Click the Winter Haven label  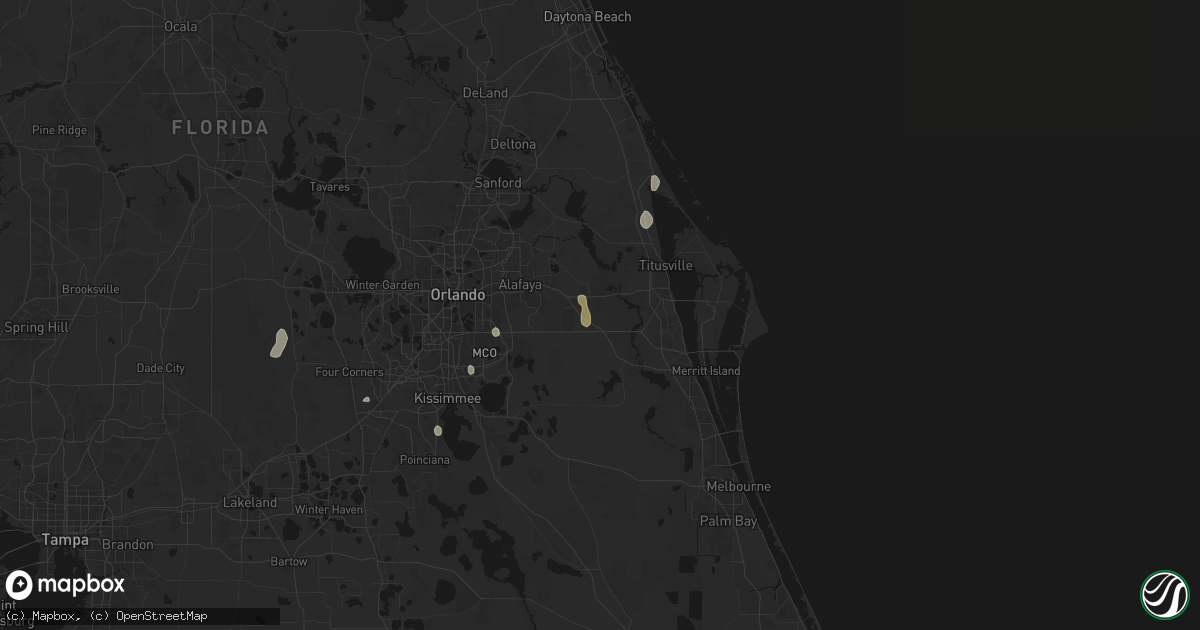pos(329,509)
